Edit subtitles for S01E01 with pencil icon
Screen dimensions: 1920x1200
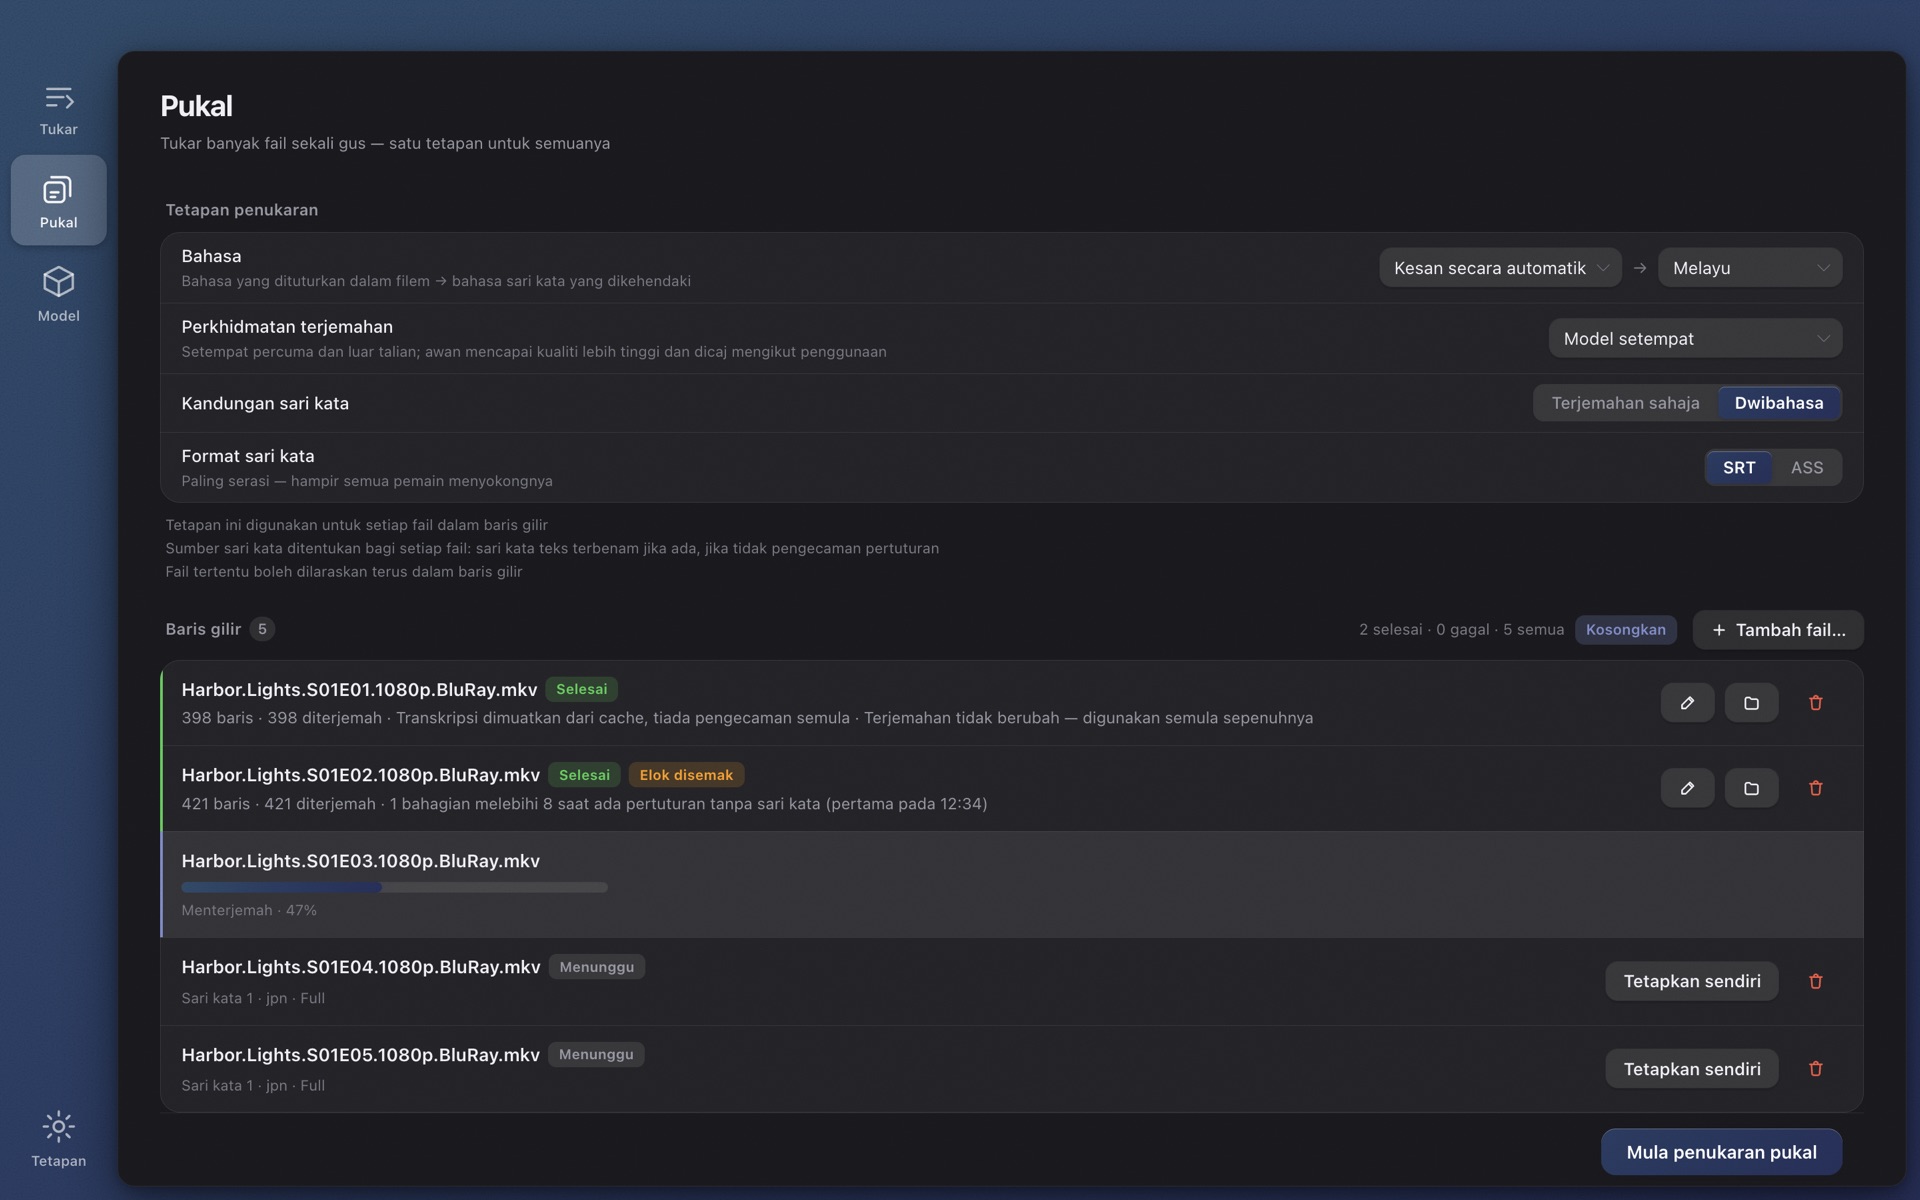1687,703
